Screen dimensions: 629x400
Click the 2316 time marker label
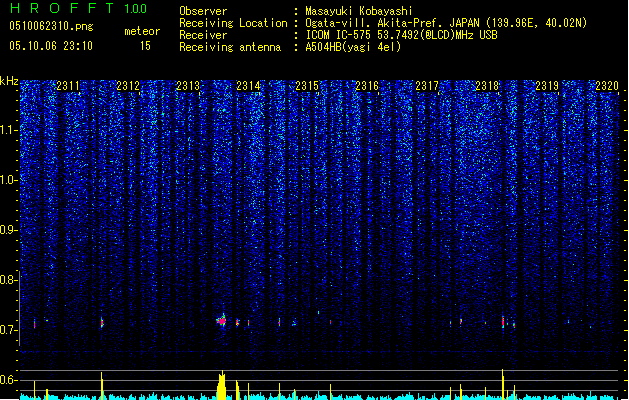coord(367,85)
